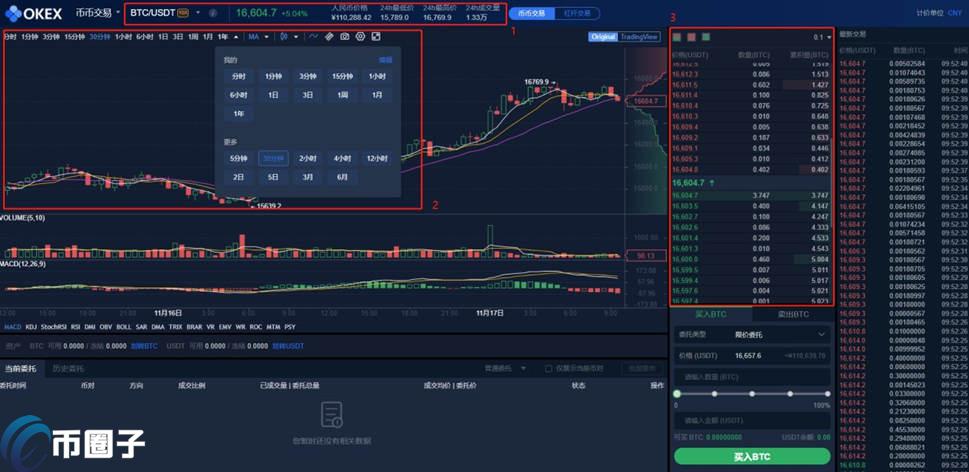This screenshot has width=969, height=472.
Task: Select the KDJ indicator tab
Action: (31, 327)
